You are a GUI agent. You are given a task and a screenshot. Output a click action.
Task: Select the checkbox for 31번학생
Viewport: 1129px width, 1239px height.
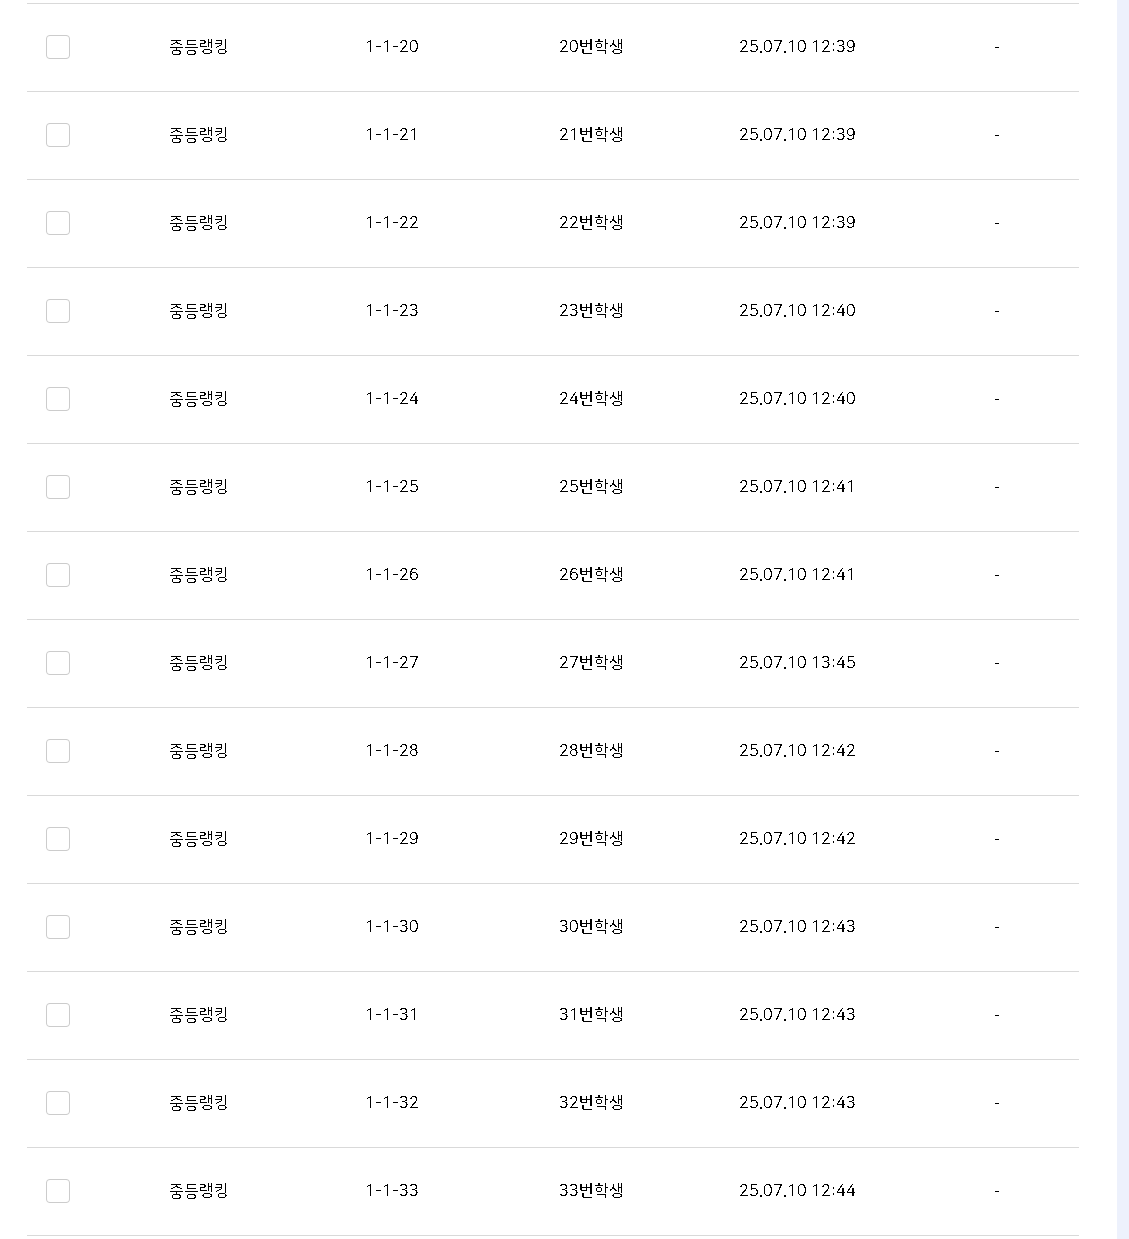[58, 1015]
